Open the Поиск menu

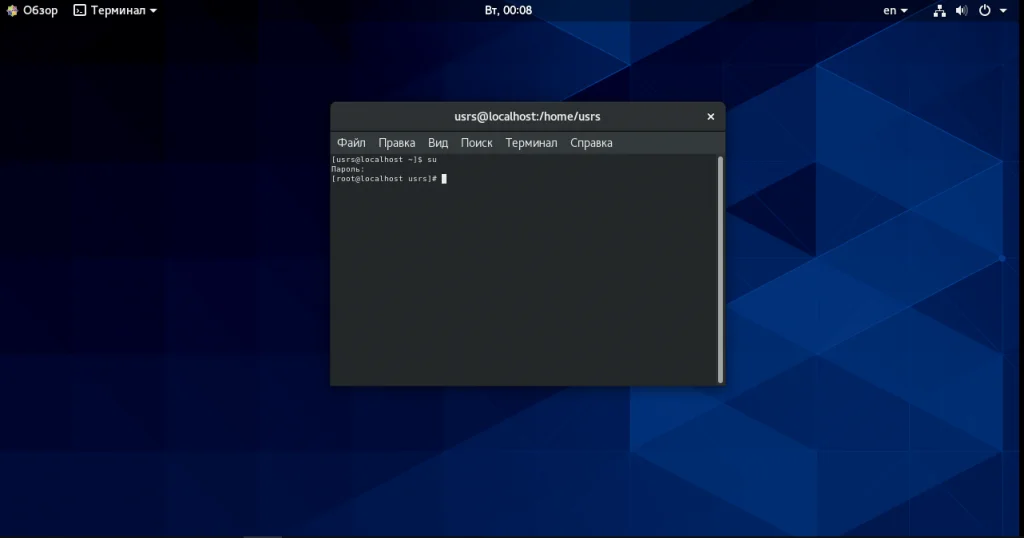click(477, 143)
